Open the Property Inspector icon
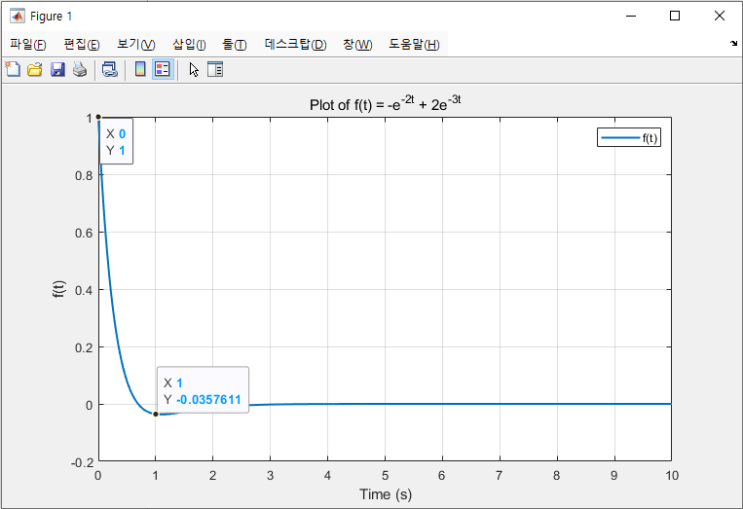The width and height of the screenshot is (743, 509). (x=215, y=70)
